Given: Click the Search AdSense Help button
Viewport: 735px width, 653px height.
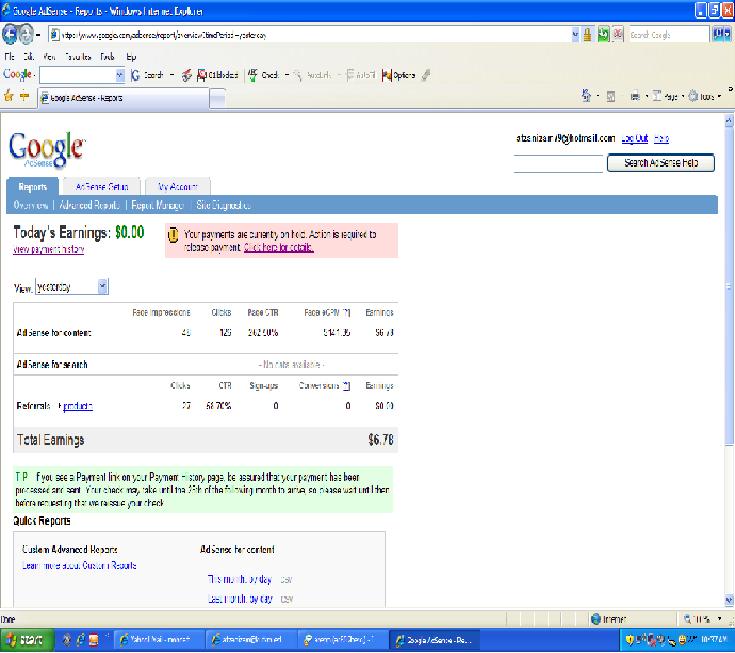Looking at the screenshot, I should click(x=661, y=163).
